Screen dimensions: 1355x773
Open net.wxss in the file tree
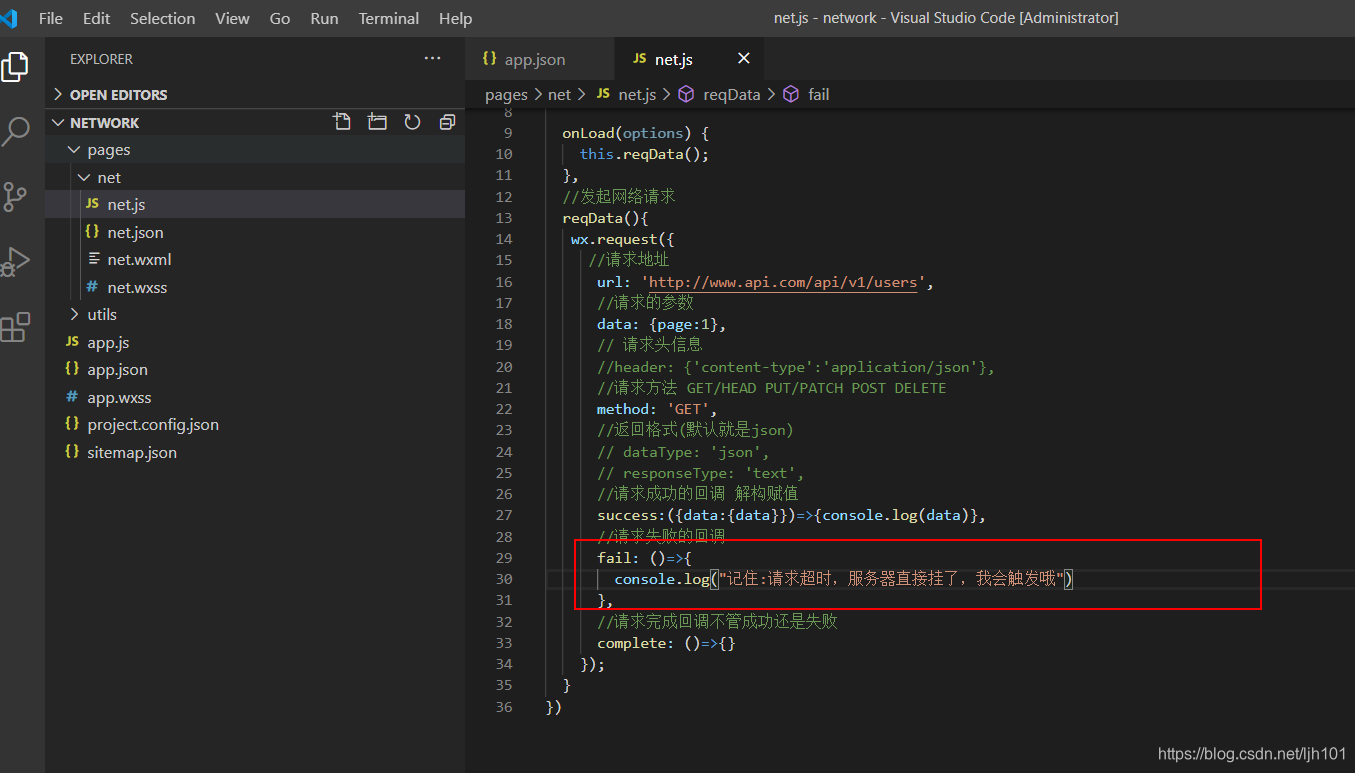click(255, 287)
